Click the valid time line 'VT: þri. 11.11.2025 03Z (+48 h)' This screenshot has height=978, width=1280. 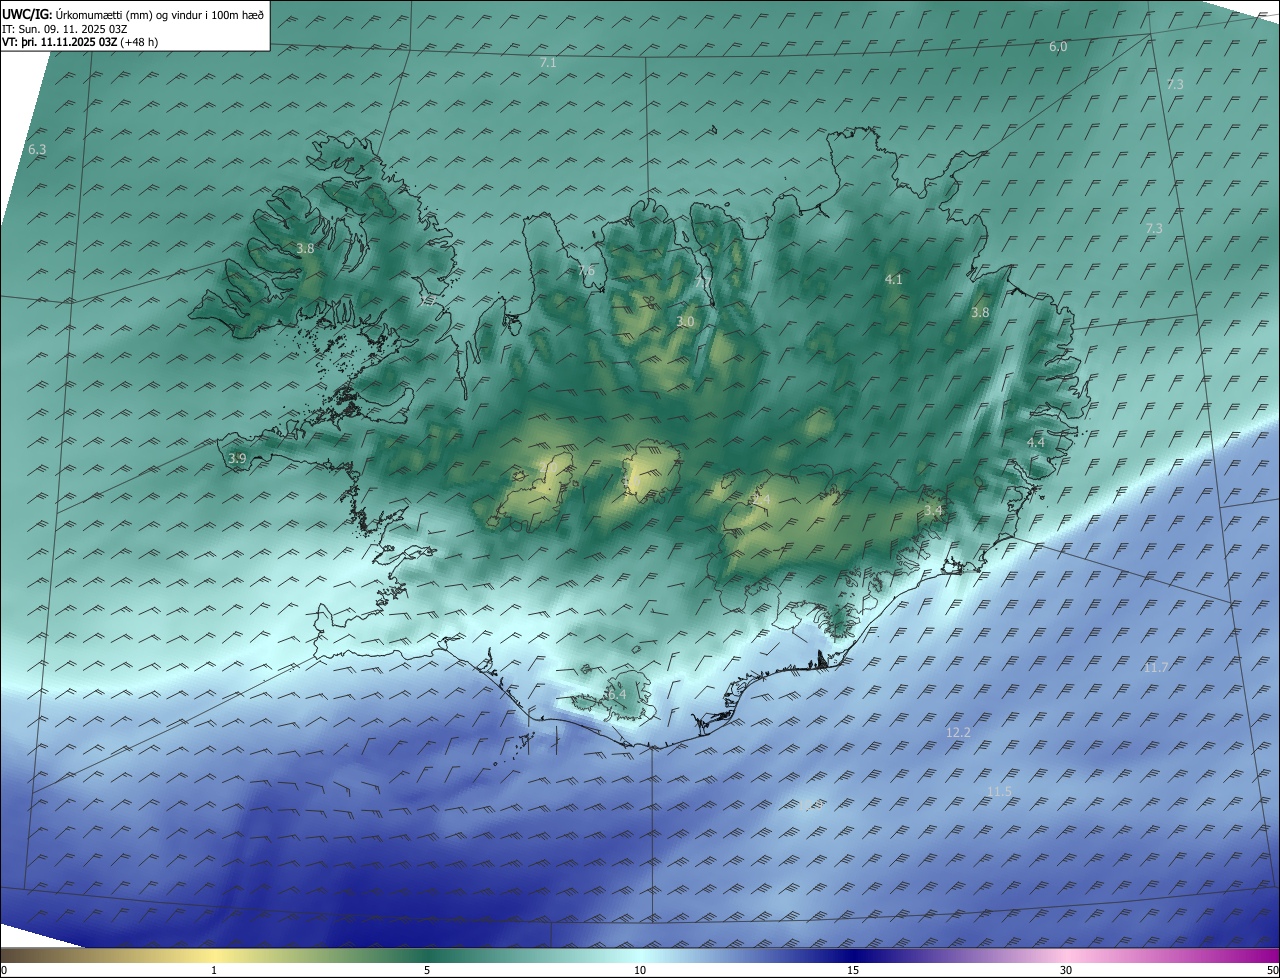pos(80,42)
